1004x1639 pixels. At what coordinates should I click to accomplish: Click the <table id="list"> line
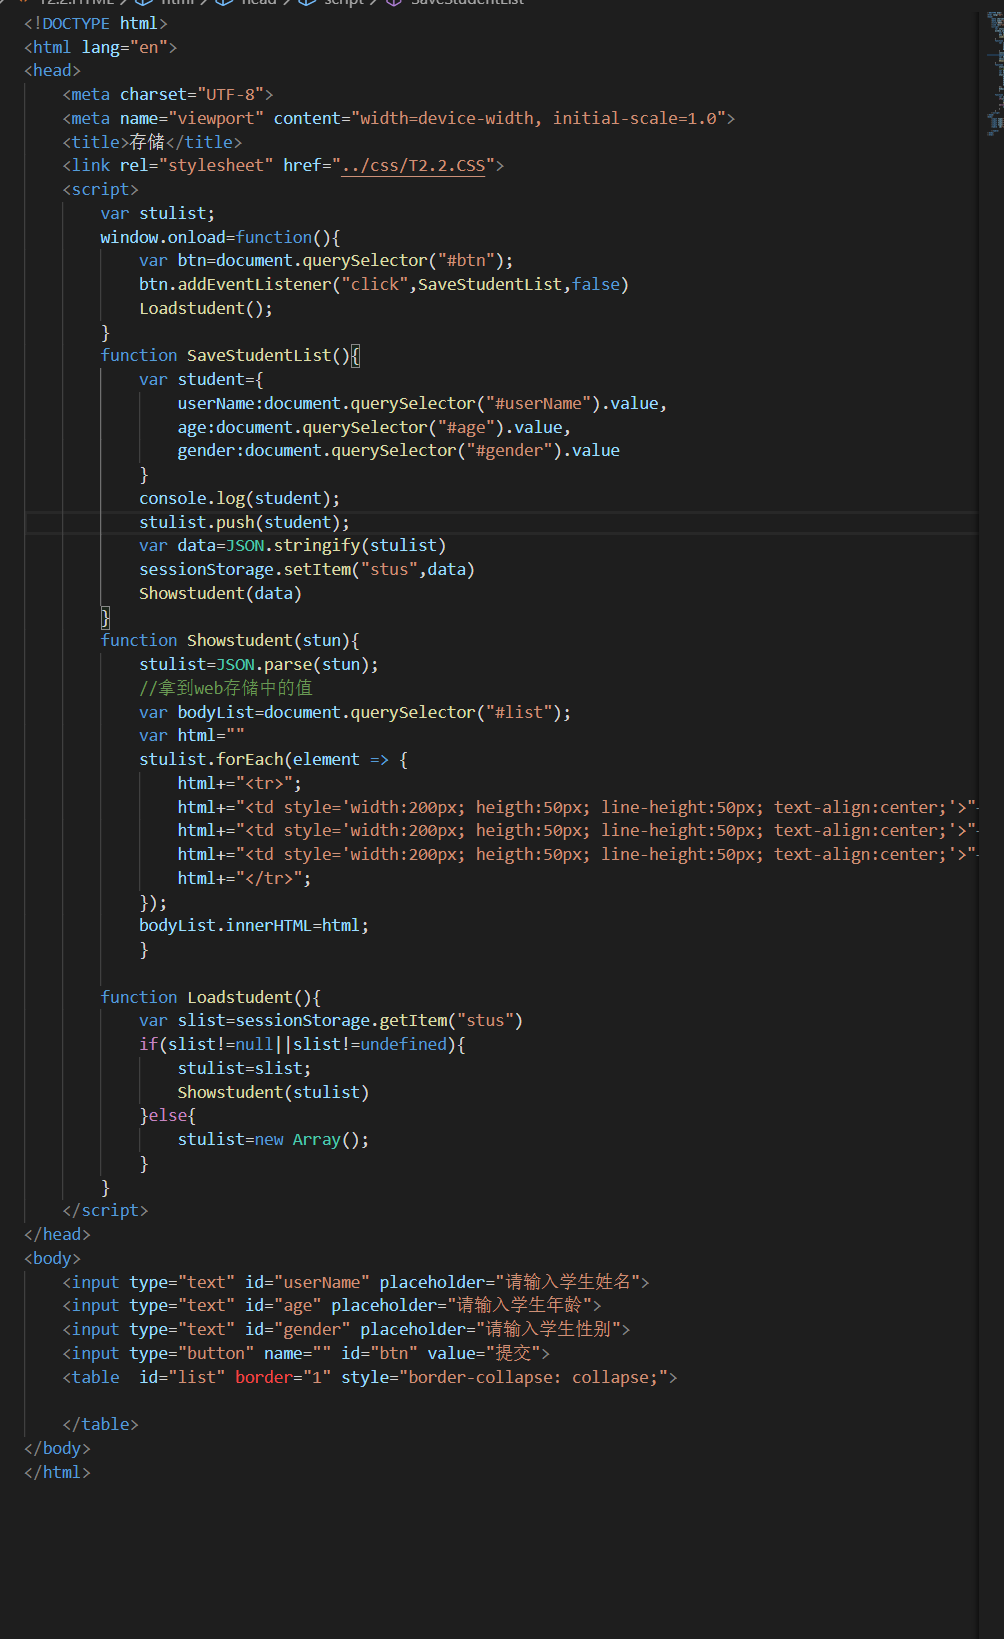370,1377
